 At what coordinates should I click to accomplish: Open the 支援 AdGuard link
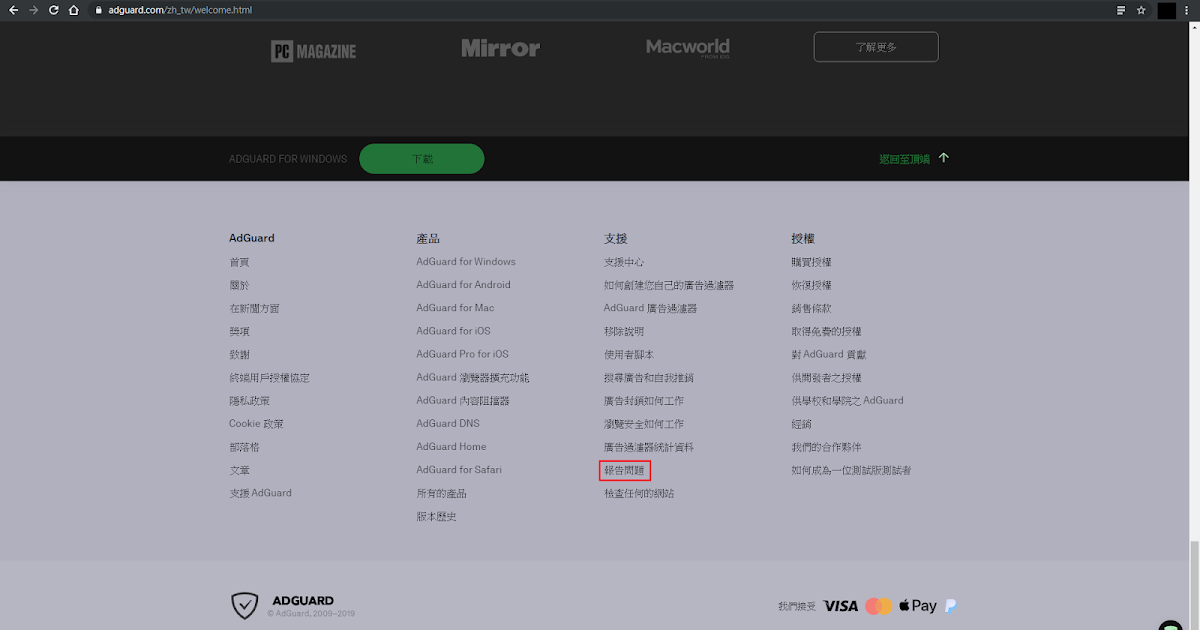click(260, 493)
